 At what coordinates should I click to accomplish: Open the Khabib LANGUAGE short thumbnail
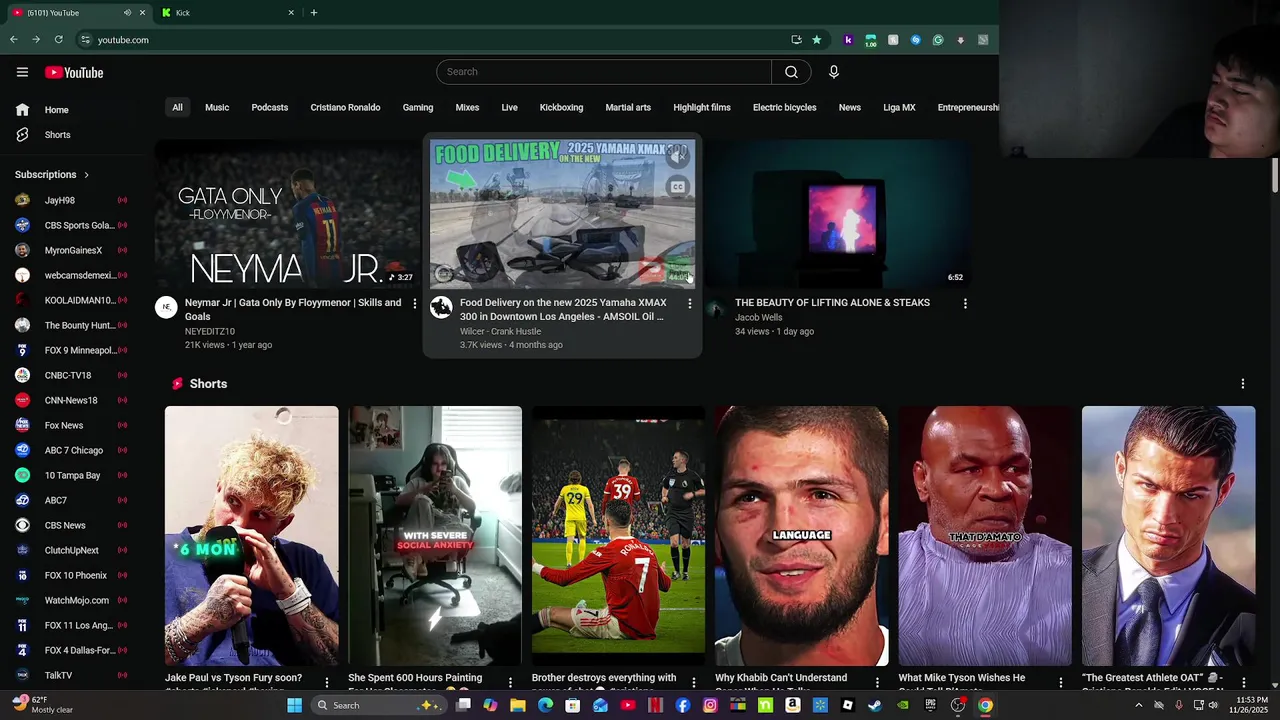pos(801,536)
